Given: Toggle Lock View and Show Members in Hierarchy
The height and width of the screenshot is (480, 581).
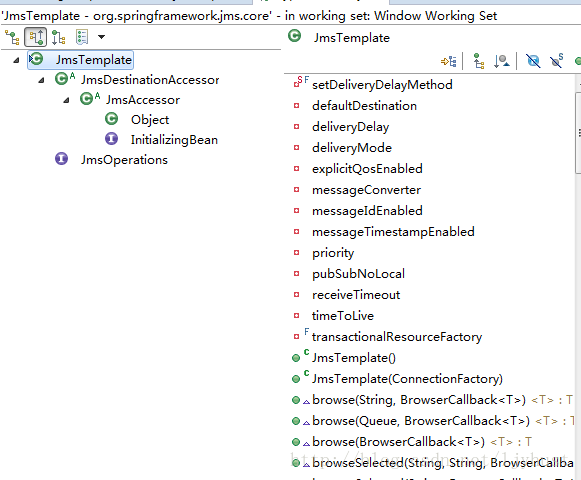Looking at the screenshot, I should point(449,61).
